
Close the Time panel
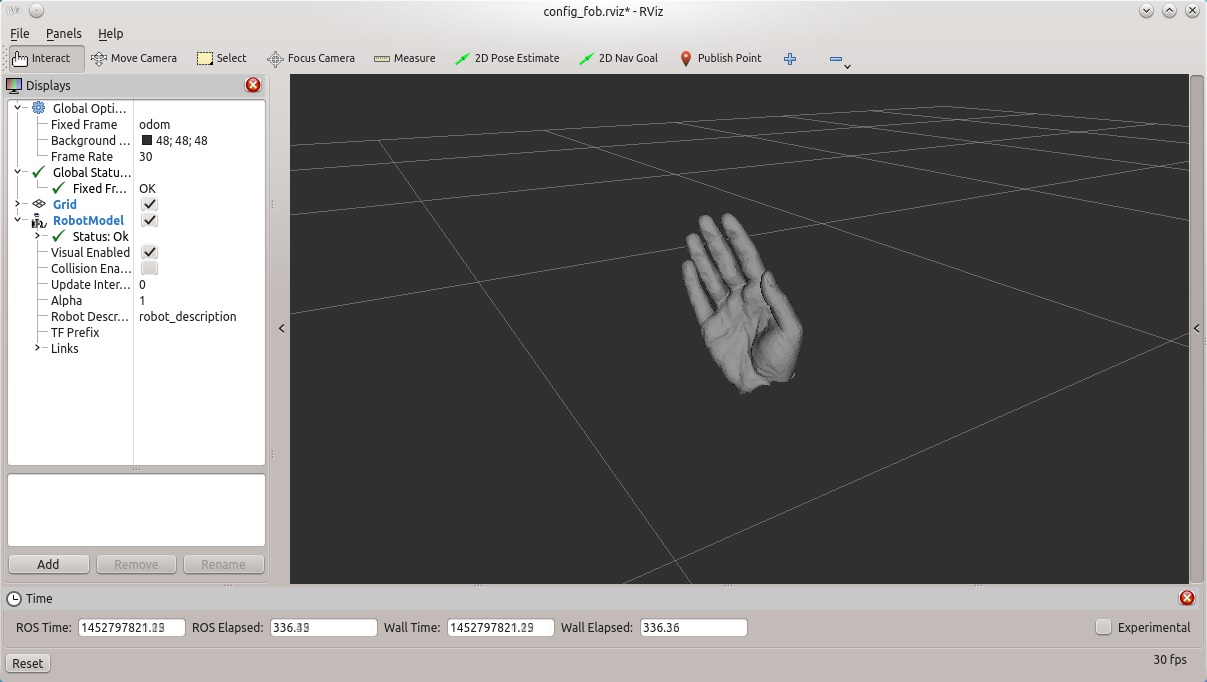1187,598
